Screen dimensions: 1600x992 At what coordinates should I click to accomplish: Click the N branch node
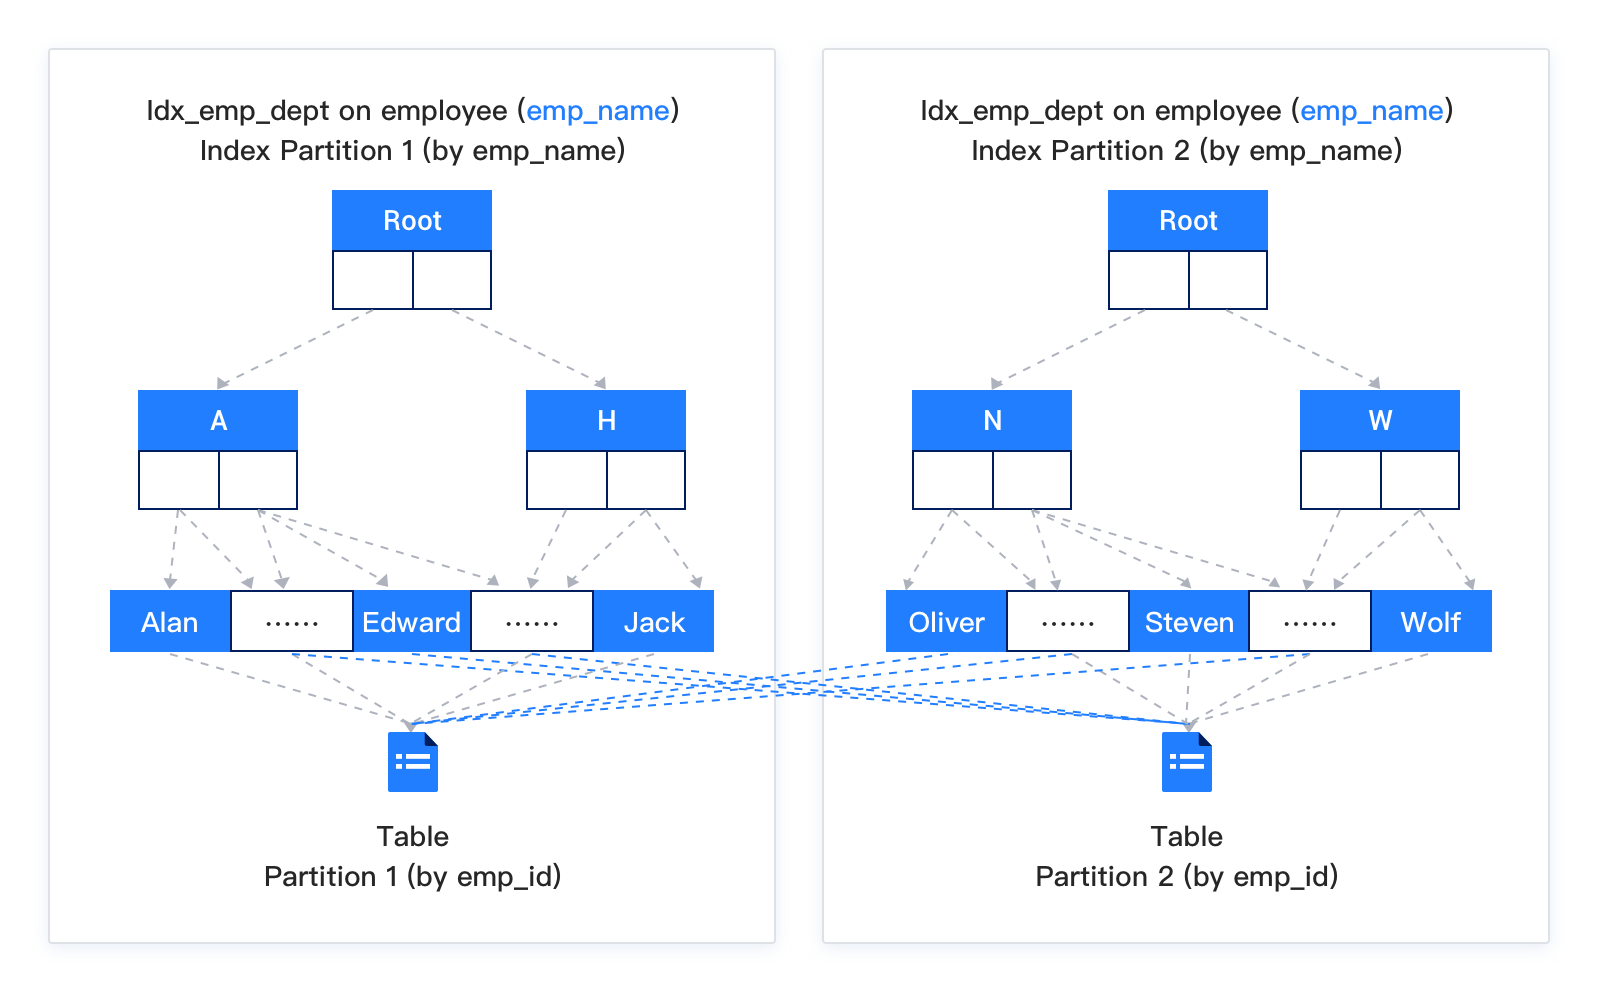(x=992, y=421)
